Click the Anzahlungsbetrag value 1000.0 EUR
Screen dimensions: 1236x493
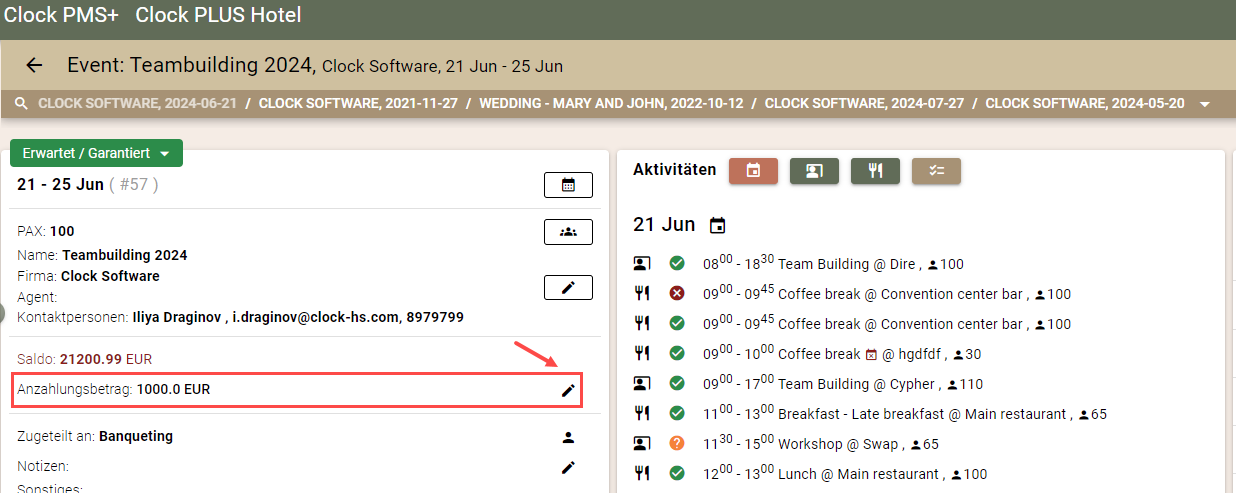pyautogui.click(x=173, y=390)
